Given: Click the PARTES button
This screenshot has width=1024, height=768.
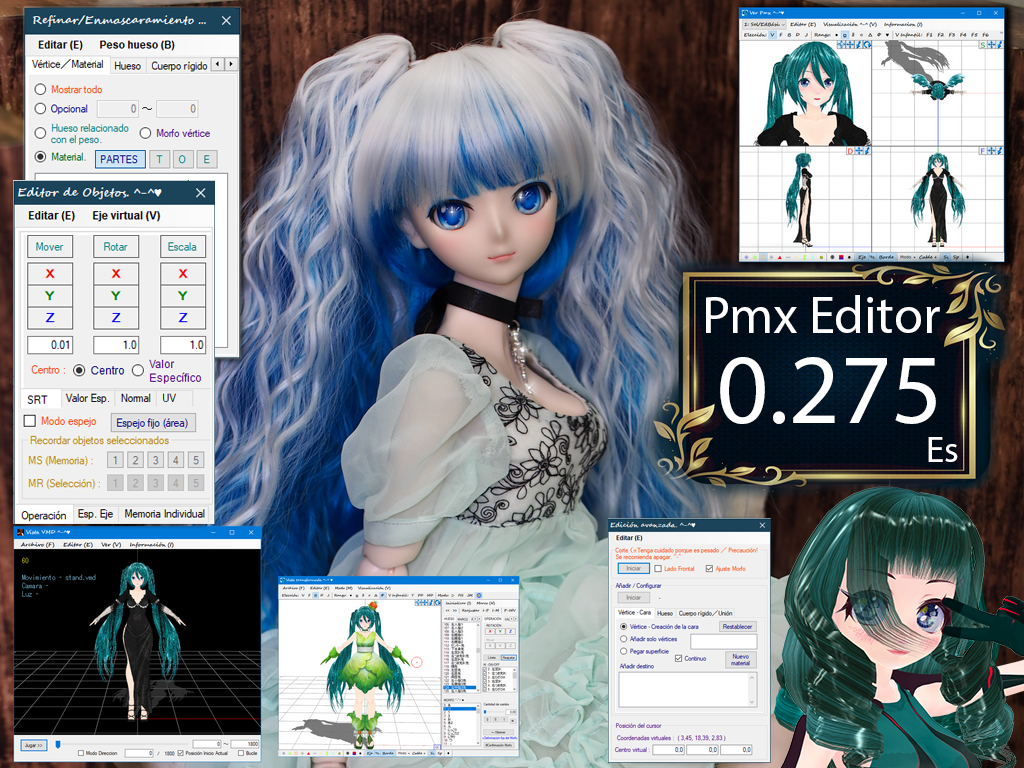Looking at the screenshot, I should pyautogui.click(x=120, y=159).
